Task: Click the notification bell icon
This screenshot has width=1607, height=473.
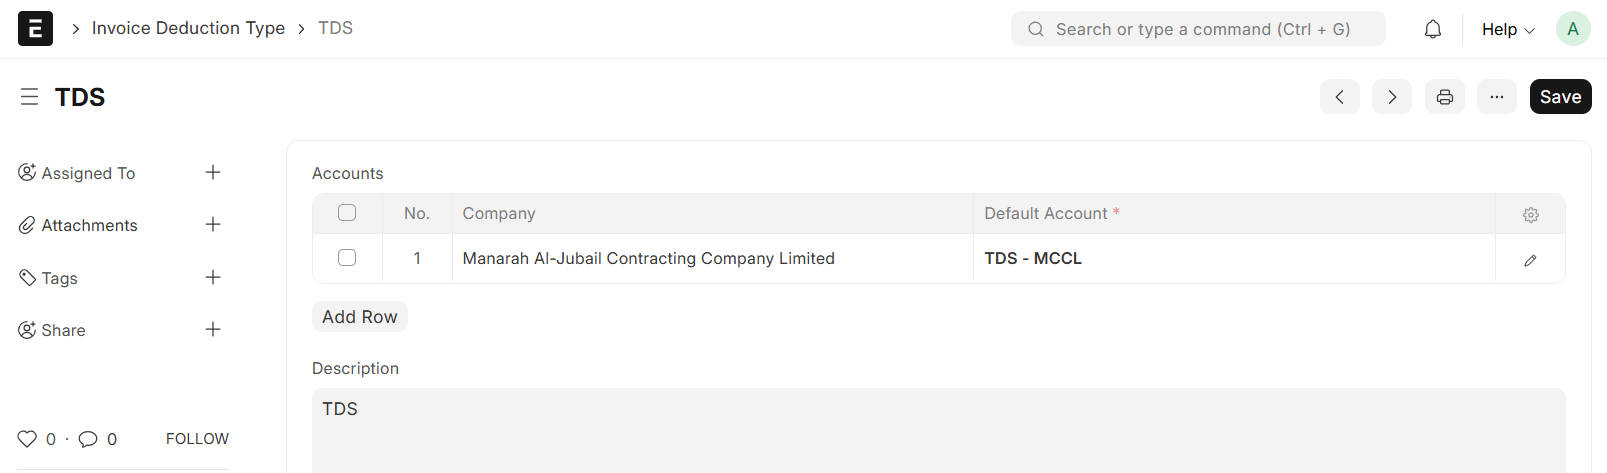Action: [x=1433, y=29]
